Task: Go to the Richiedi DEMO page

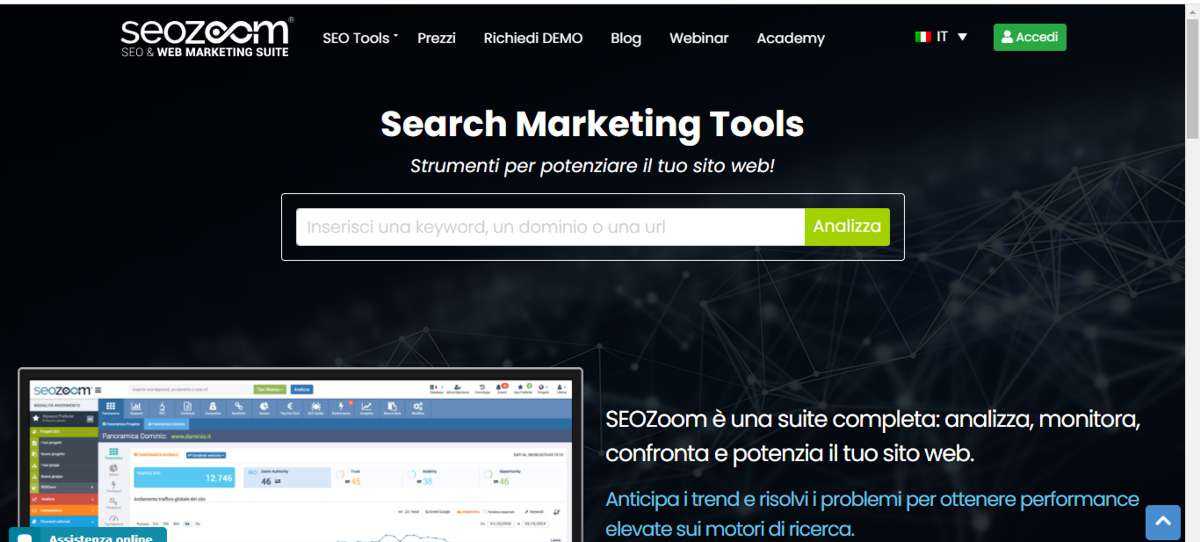Action: (533, 38)
